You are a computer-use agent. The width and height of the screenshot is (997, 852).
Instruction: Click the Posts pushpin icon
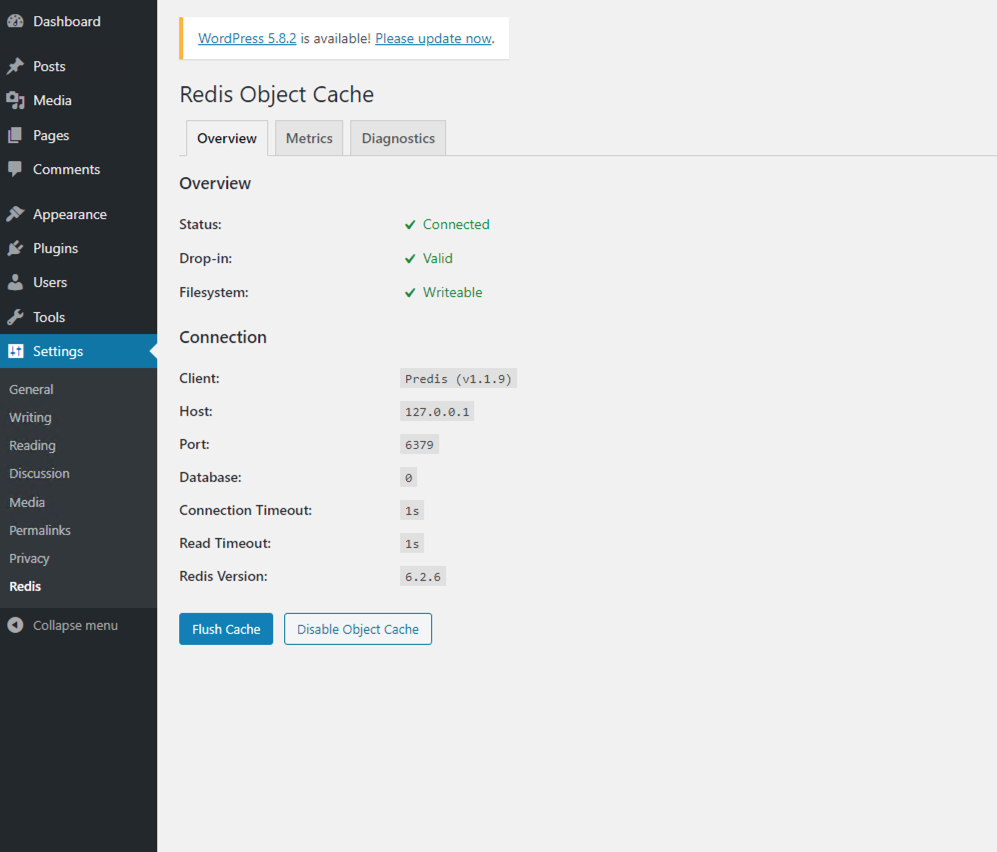[15, 66]
